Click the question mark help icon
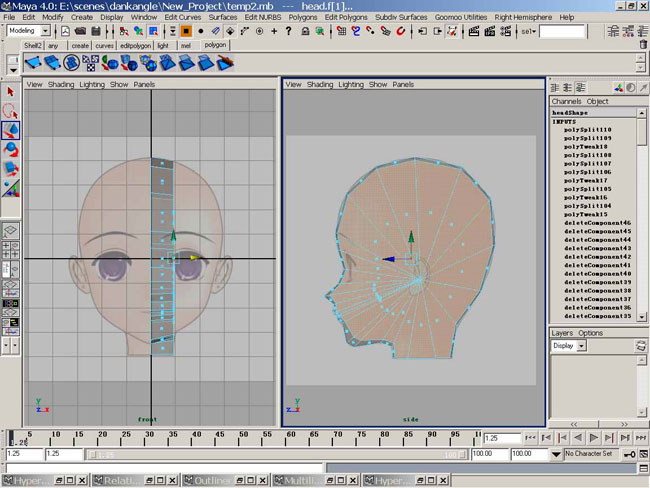Screen dimensions: 650x488 [289, 31]
